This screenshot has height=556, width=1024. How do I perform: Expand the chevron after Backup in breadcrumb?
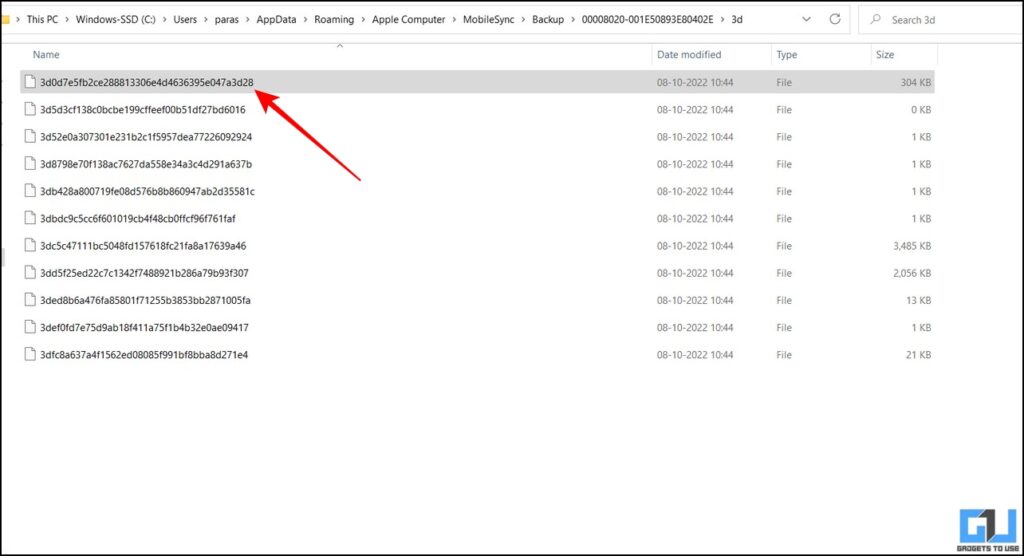573,19
